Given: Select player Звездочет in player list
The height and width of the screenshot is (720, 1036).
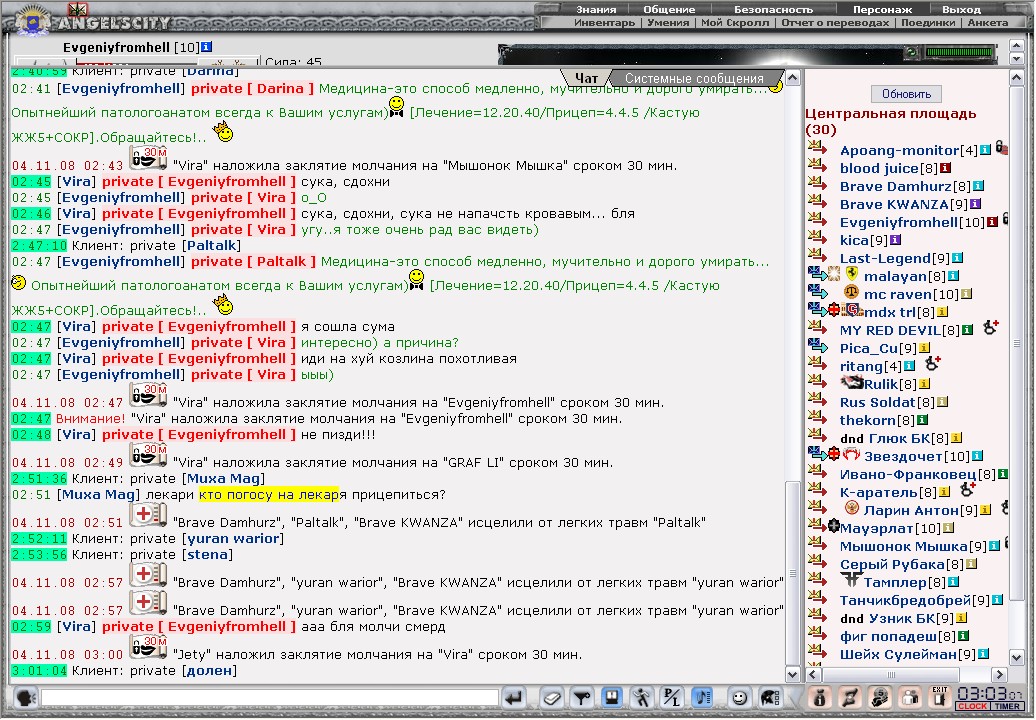Looking at the screenshot, I should click(903, 456).
